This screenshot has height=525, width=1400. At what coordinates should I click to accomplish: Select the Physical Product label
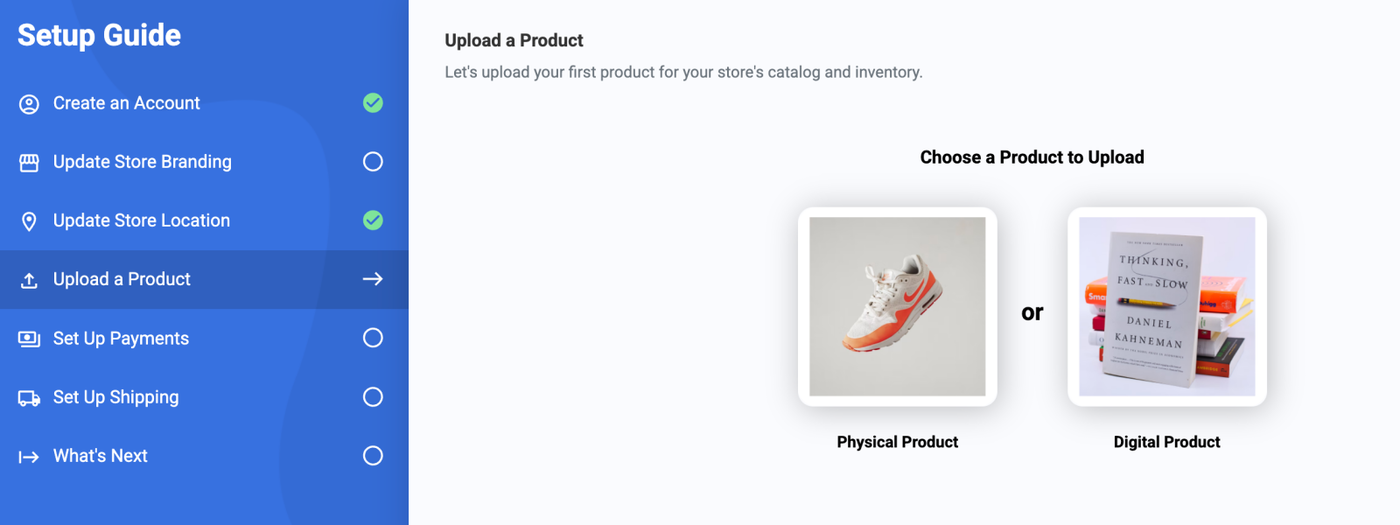[x=897, y=442]
